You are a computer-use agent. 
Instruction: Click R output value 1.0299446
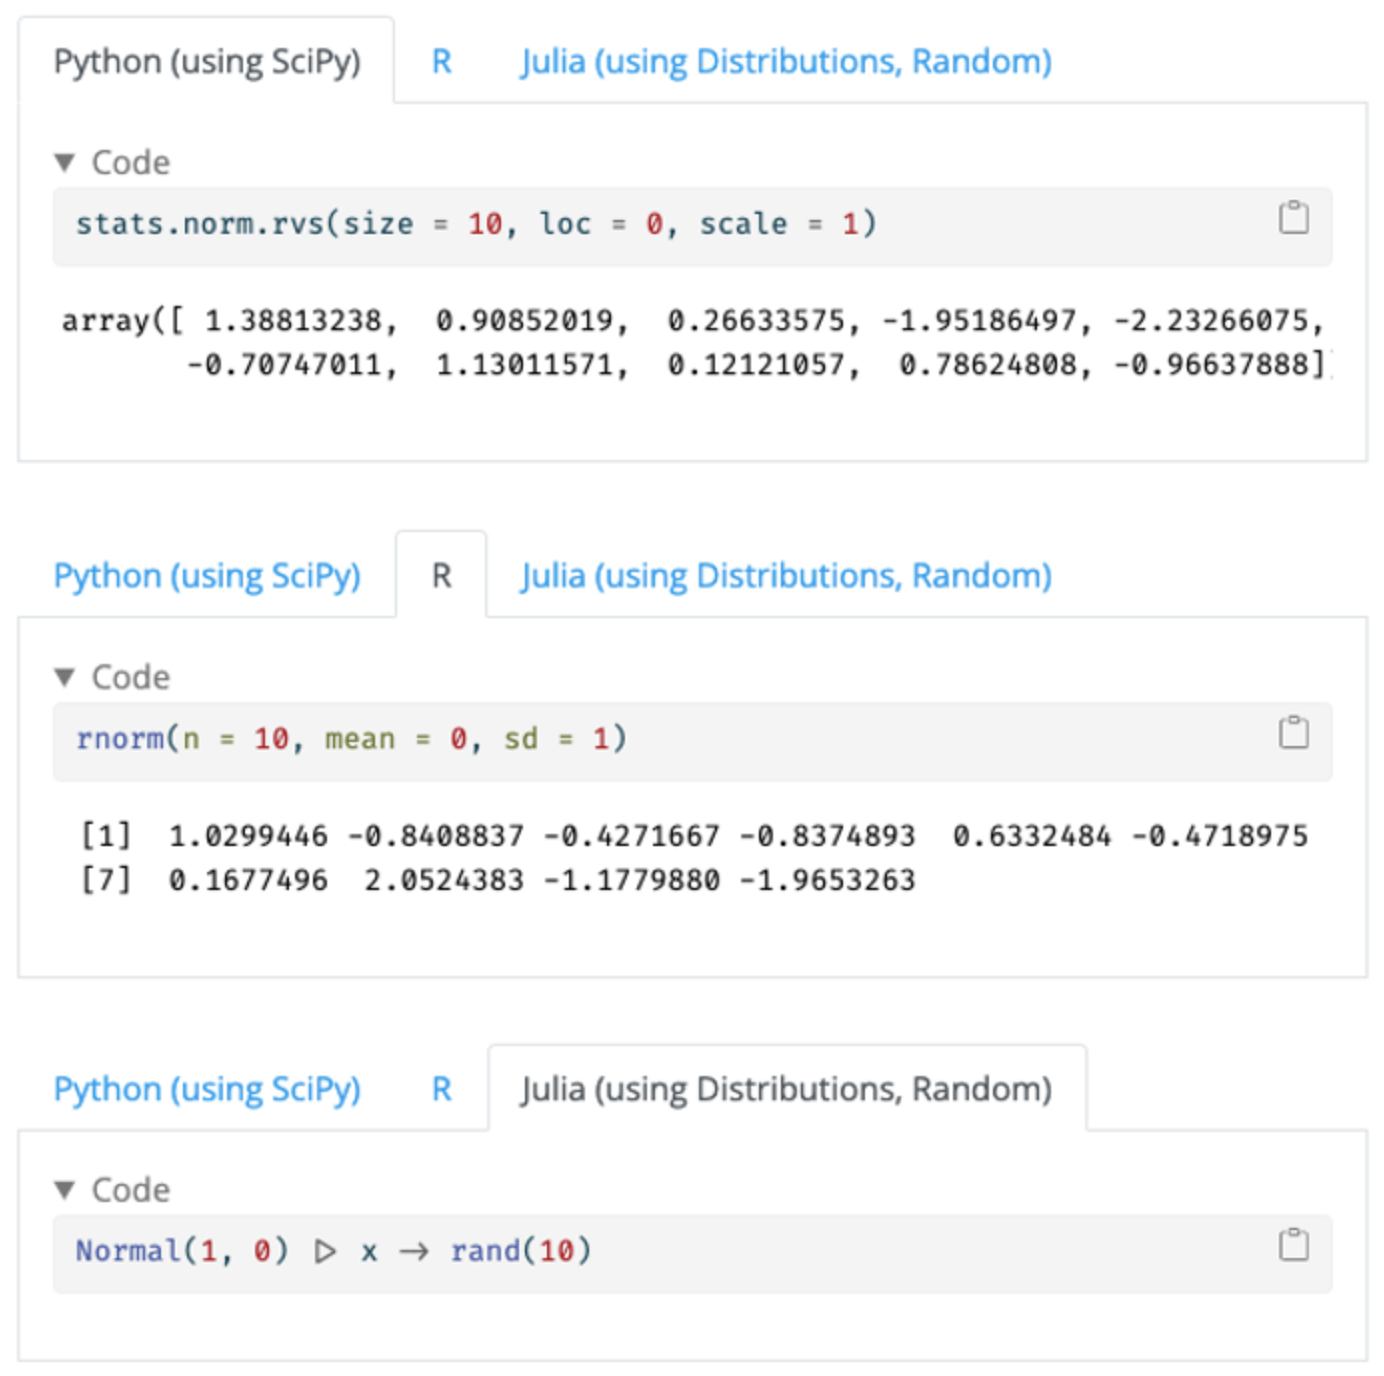[247, 835]
